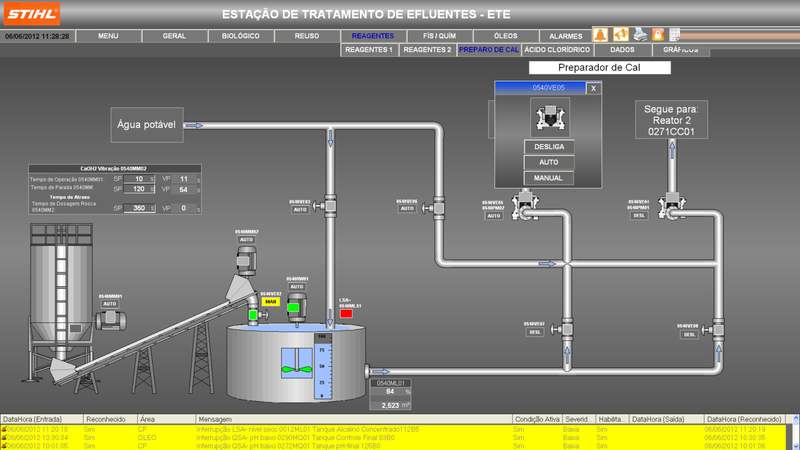
Task: Click the red LSA level alarm indicator
Action: tap(346, 313)
